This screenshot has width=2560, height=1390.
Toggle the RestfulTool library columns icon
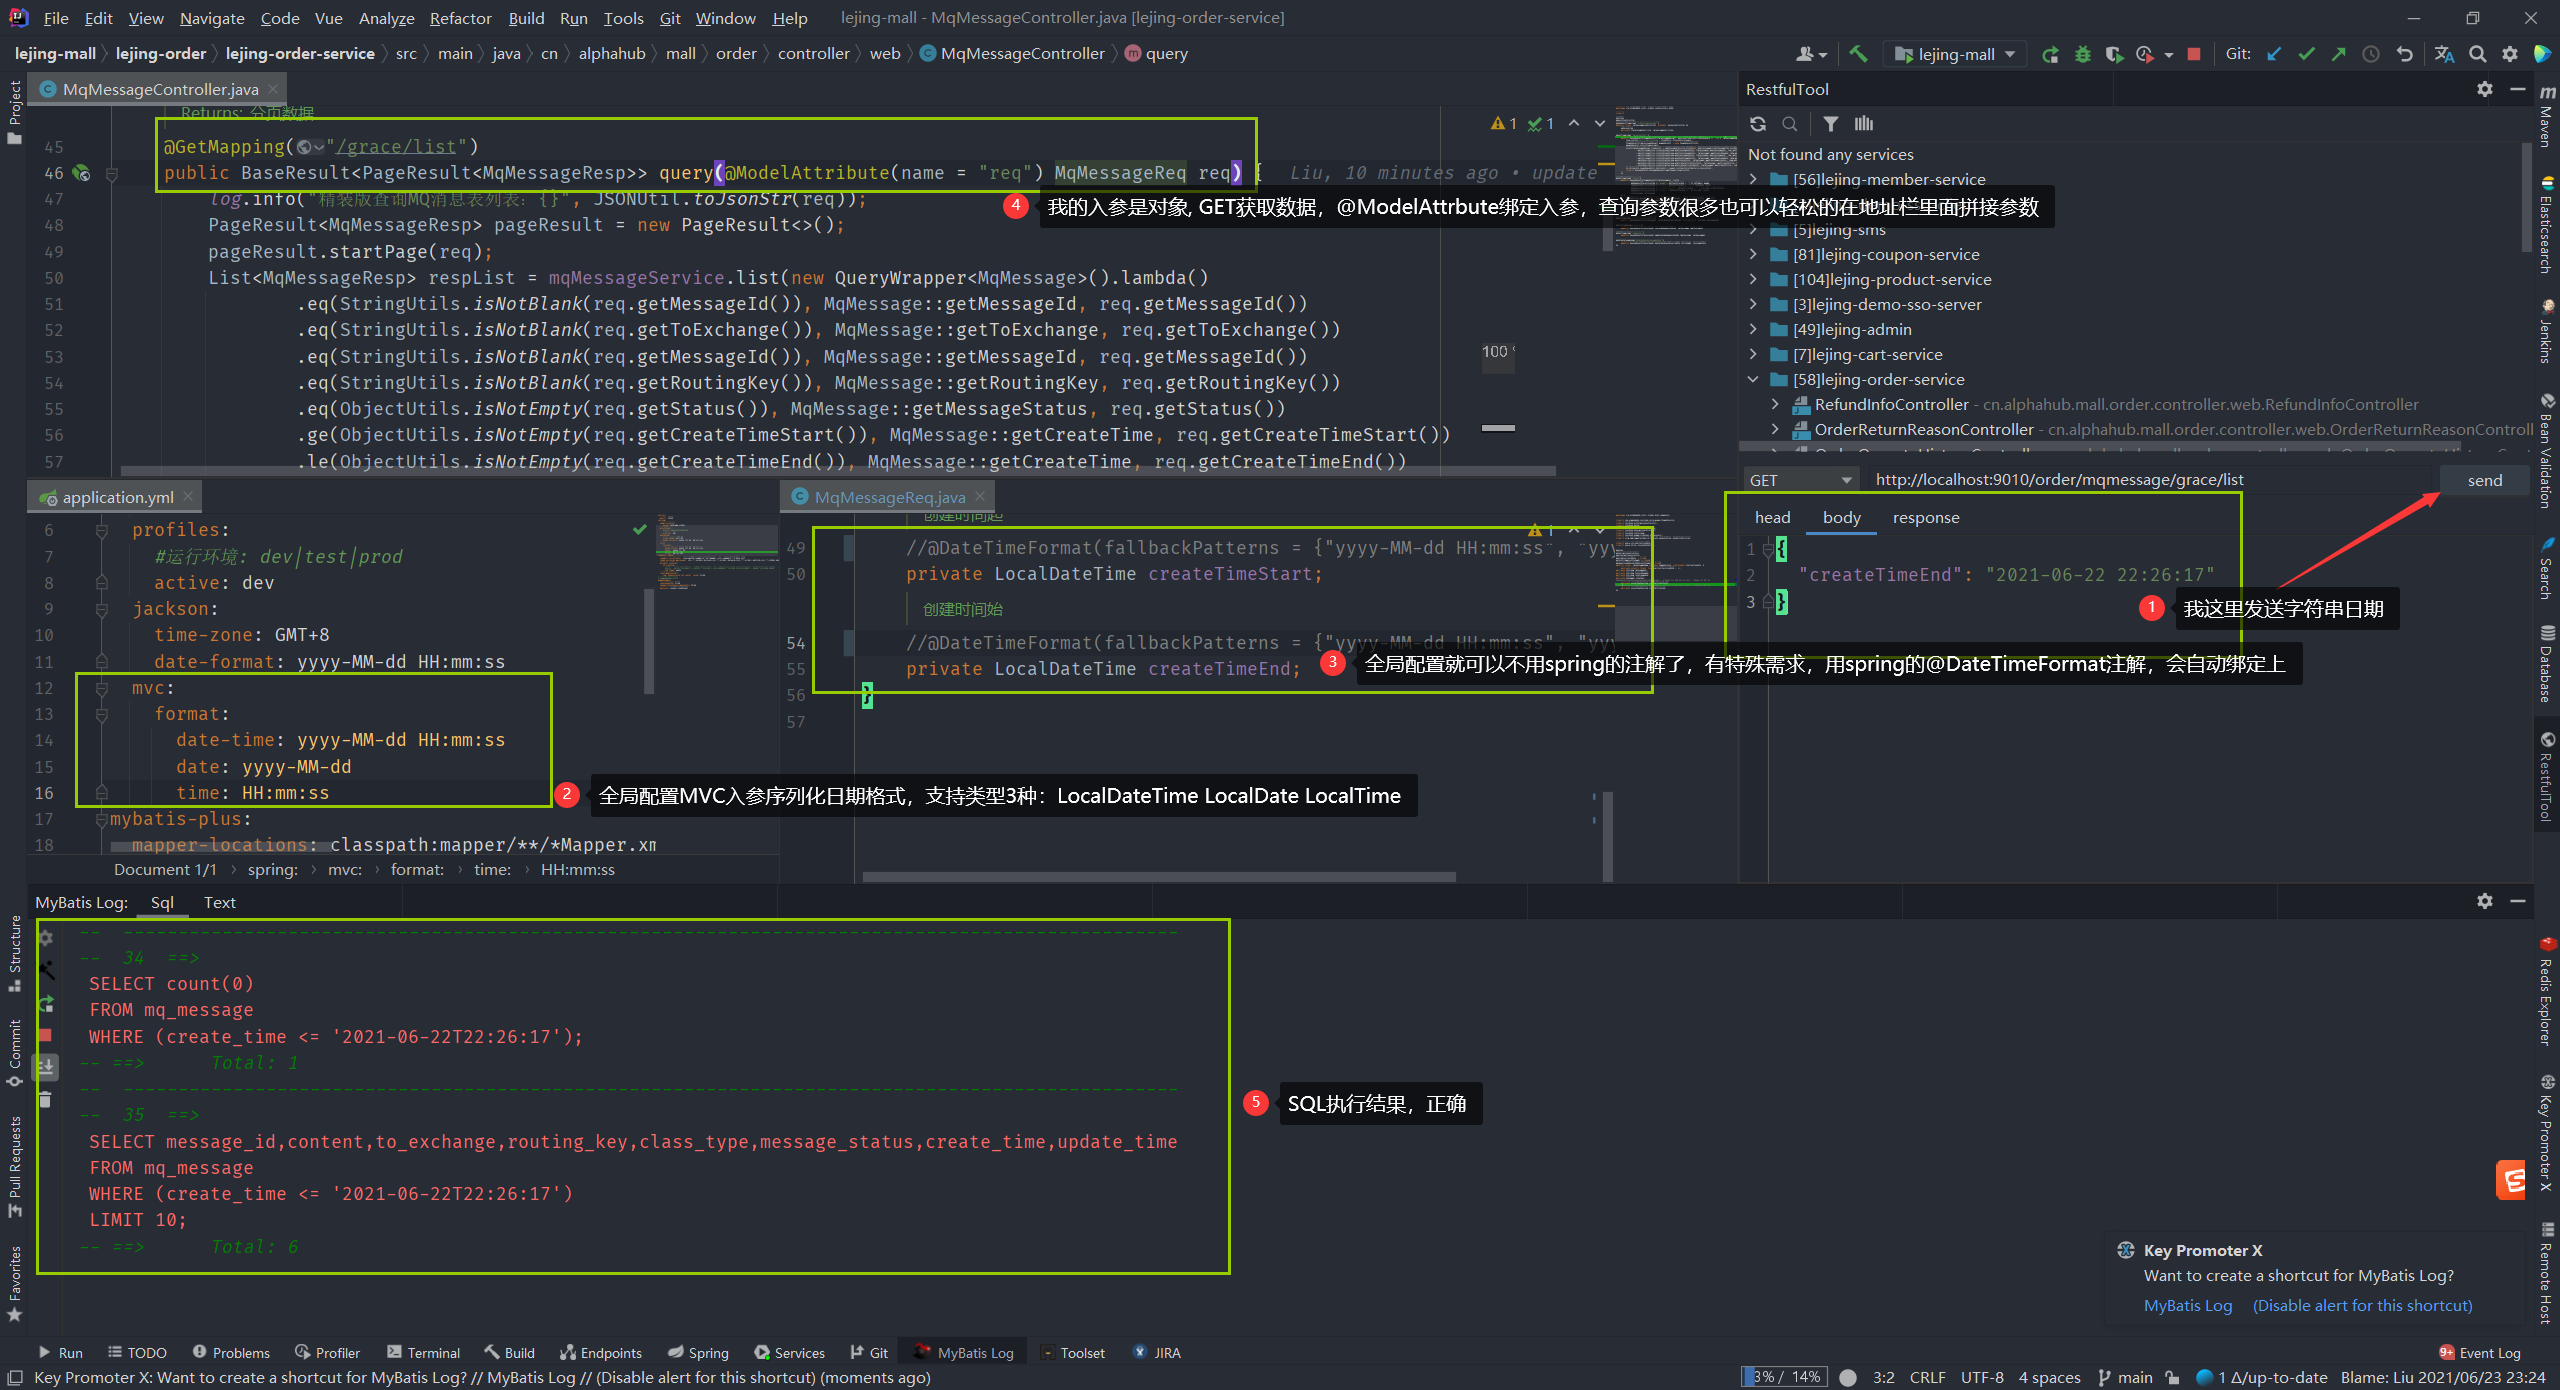1864,124
